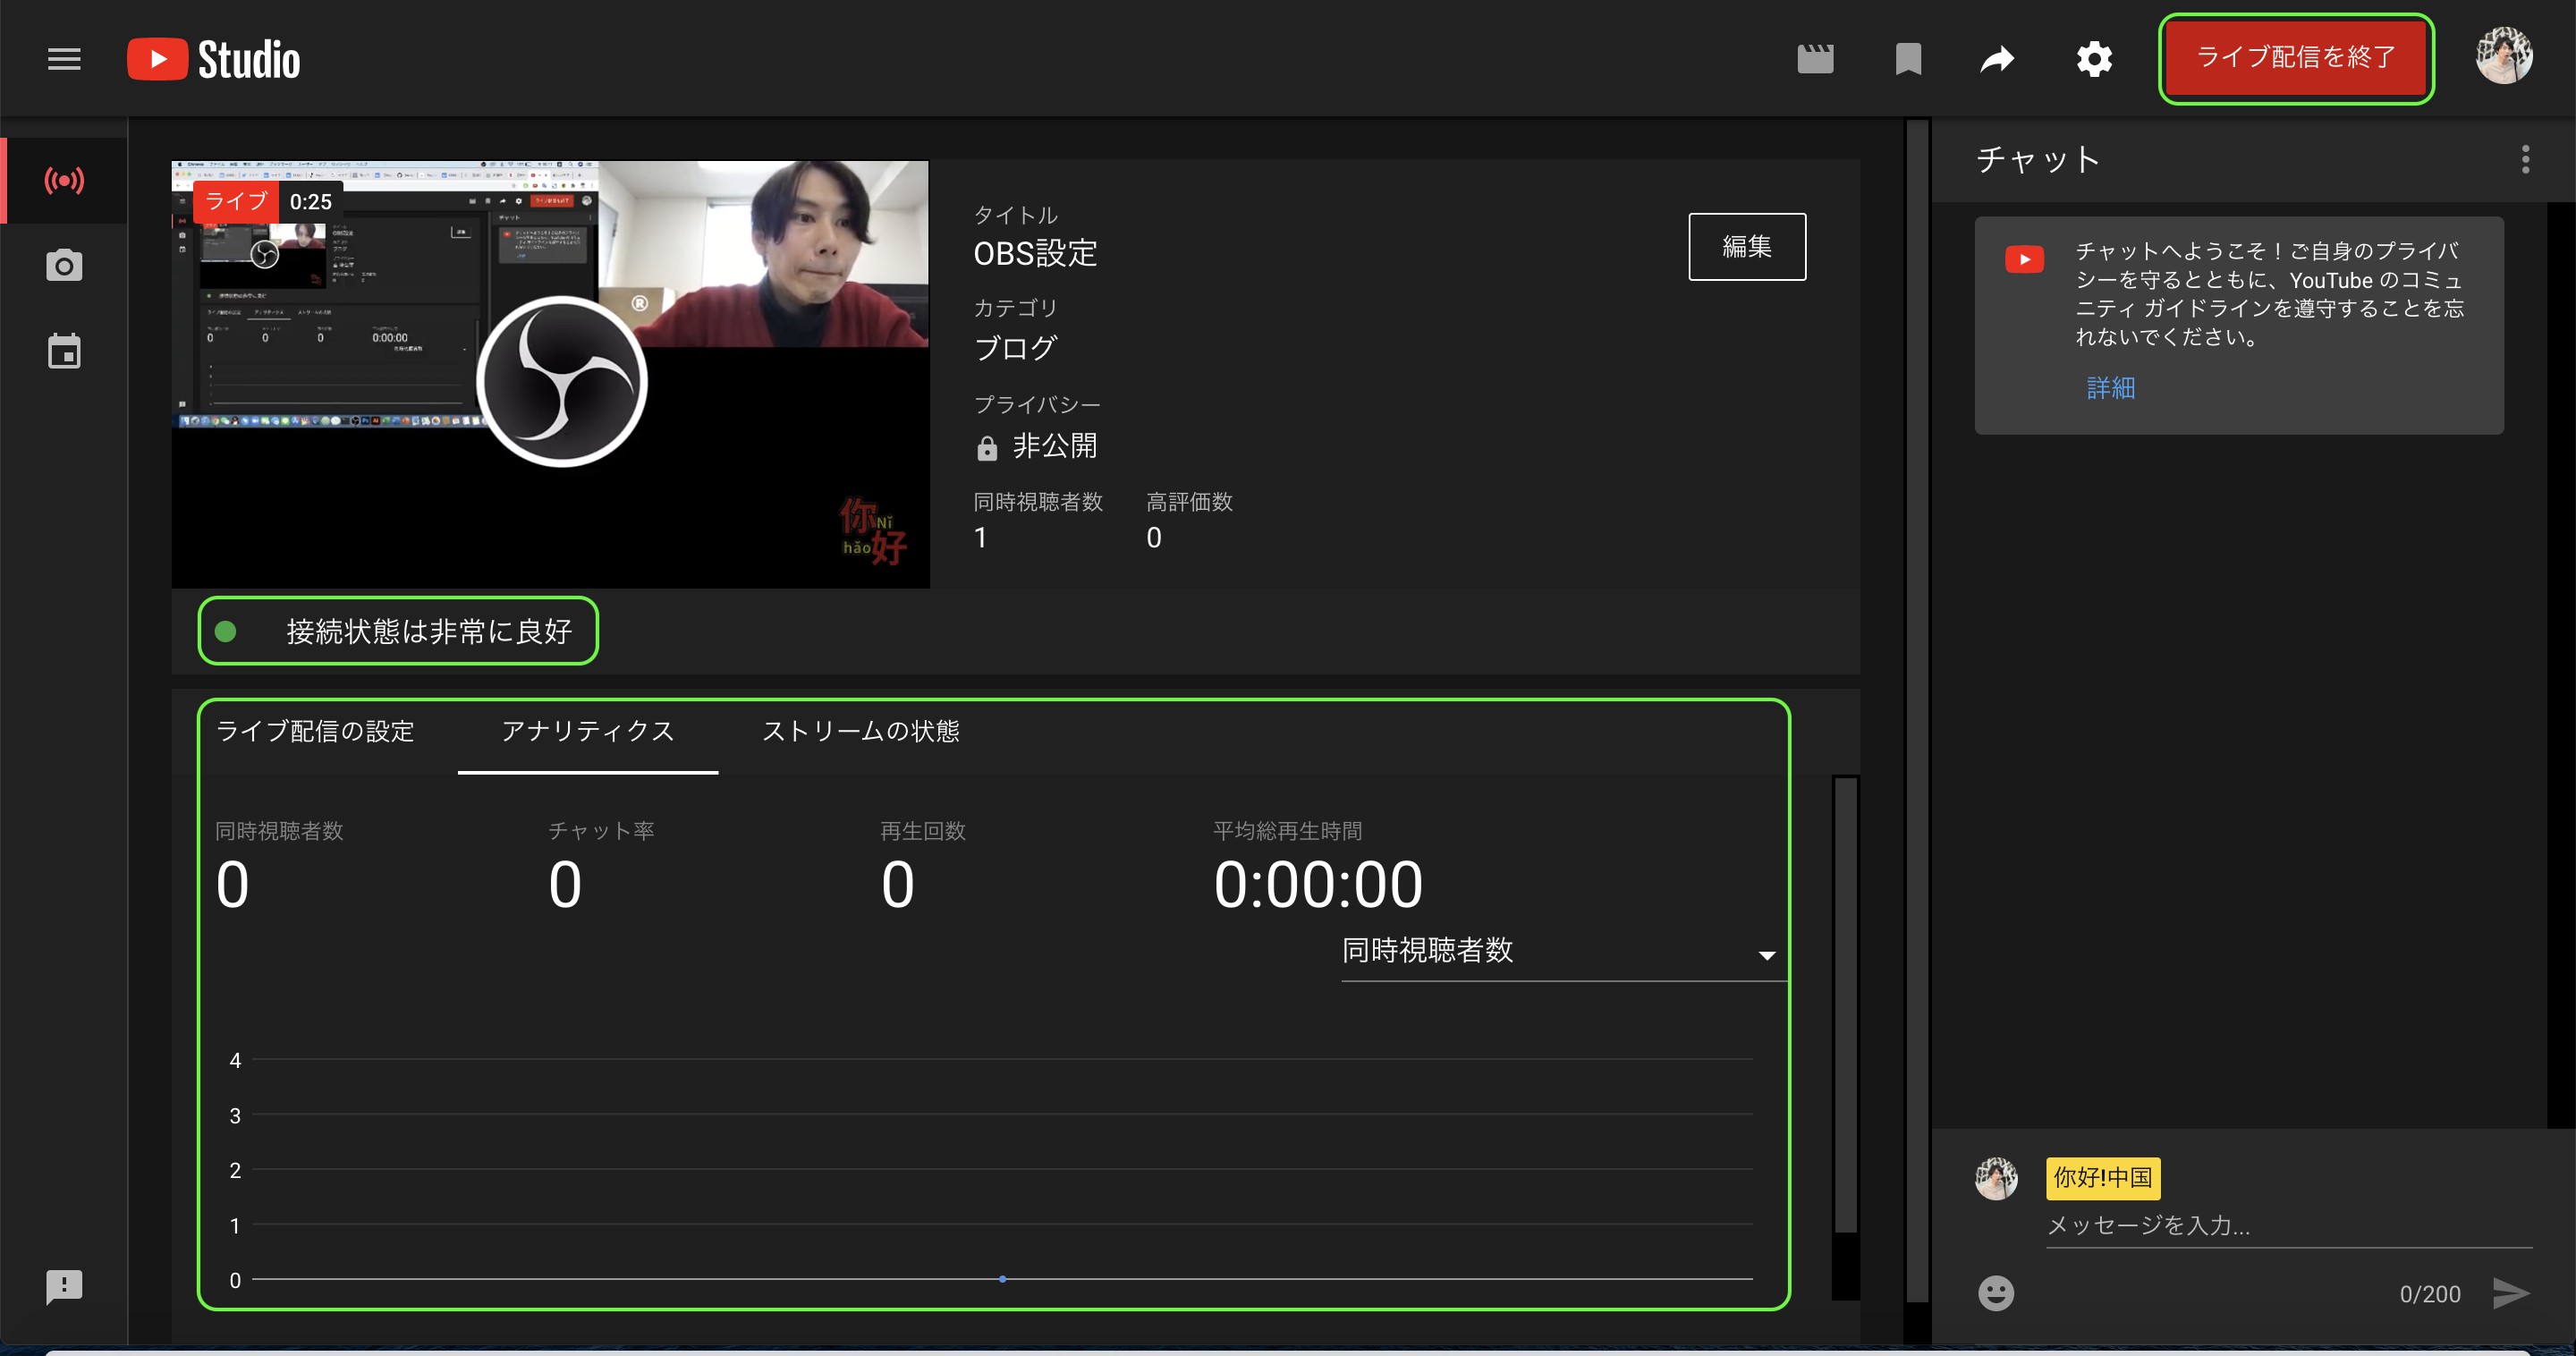Viewport: 2576px width, 1356px height.
Task: Select the アナリティクス tab
Action: click(x=587, y=731)
